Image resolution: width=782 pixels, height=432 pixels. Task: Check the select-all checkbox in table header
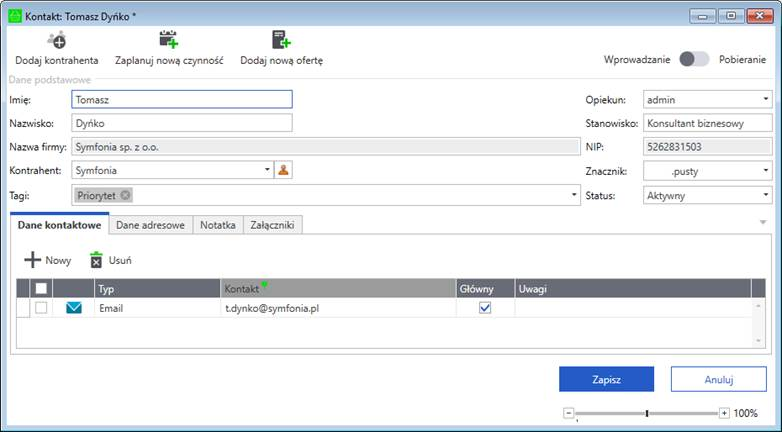41,288
